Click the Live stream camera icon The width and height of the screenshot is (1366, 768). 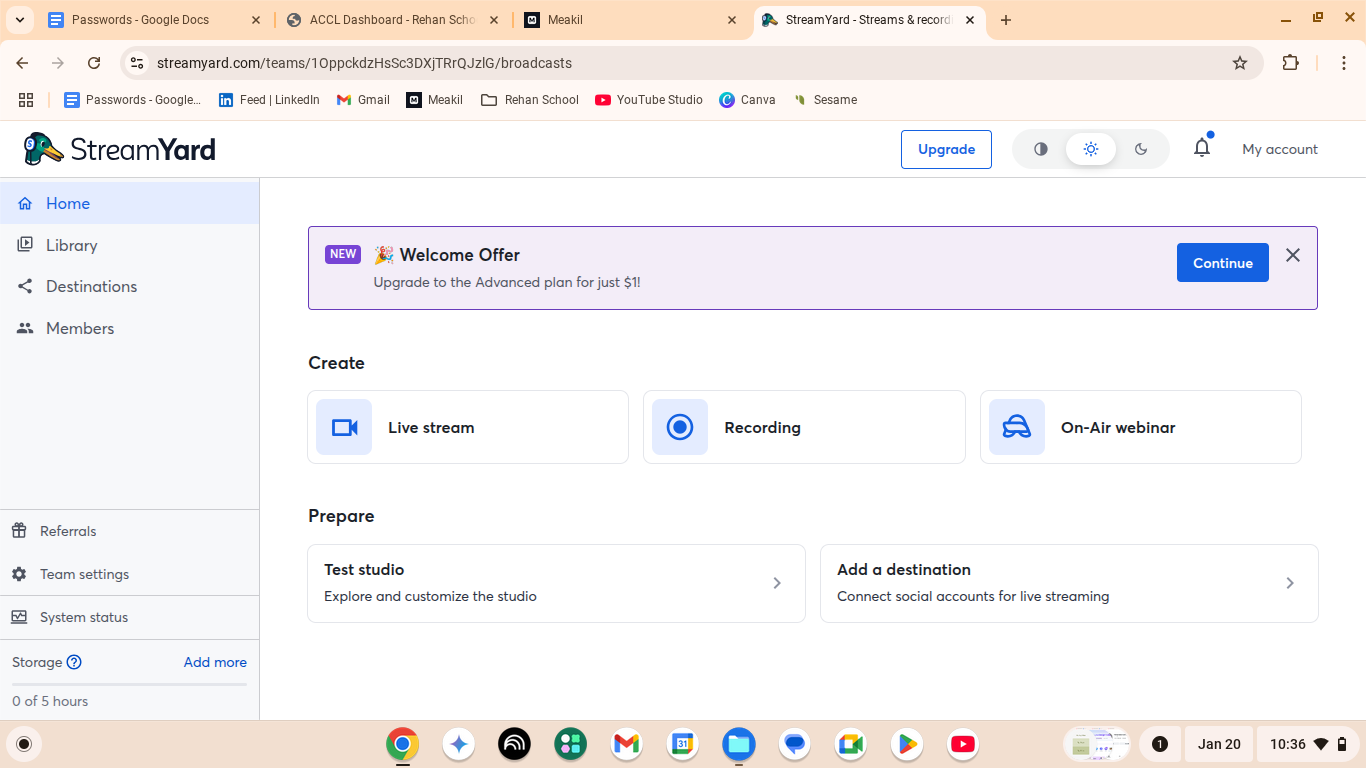344,427
